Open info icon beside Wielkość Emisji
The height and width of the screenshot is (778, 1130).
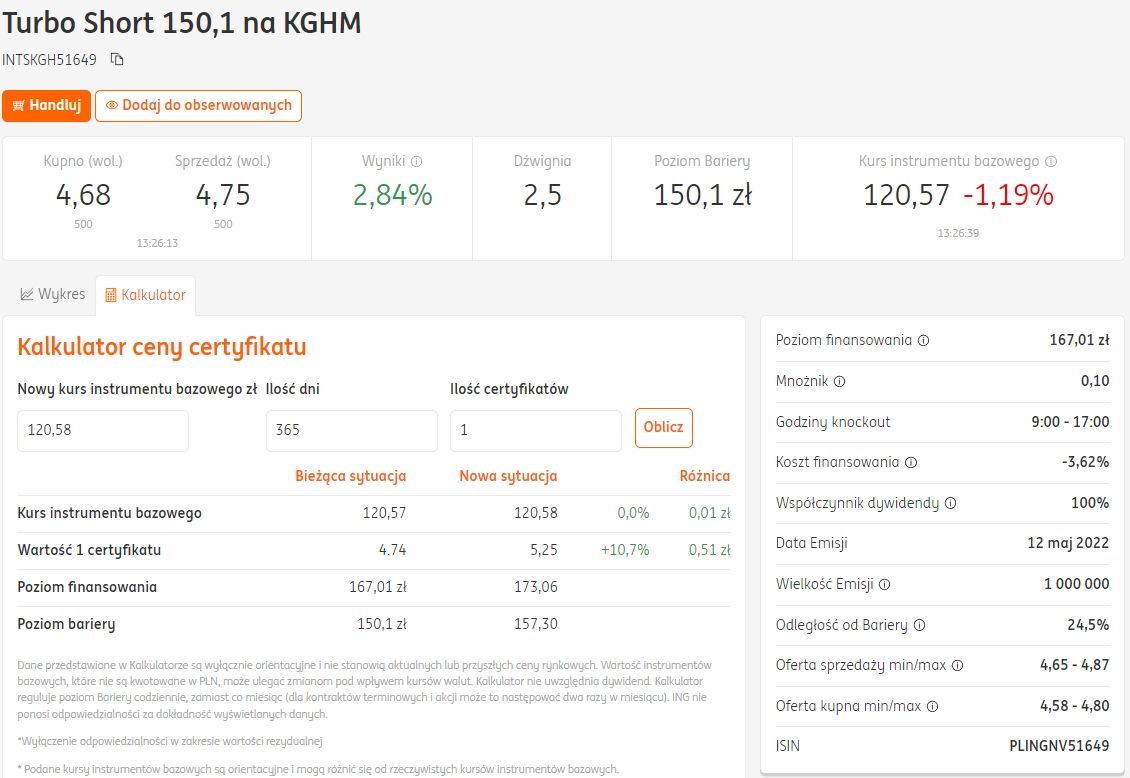point(884,585)
